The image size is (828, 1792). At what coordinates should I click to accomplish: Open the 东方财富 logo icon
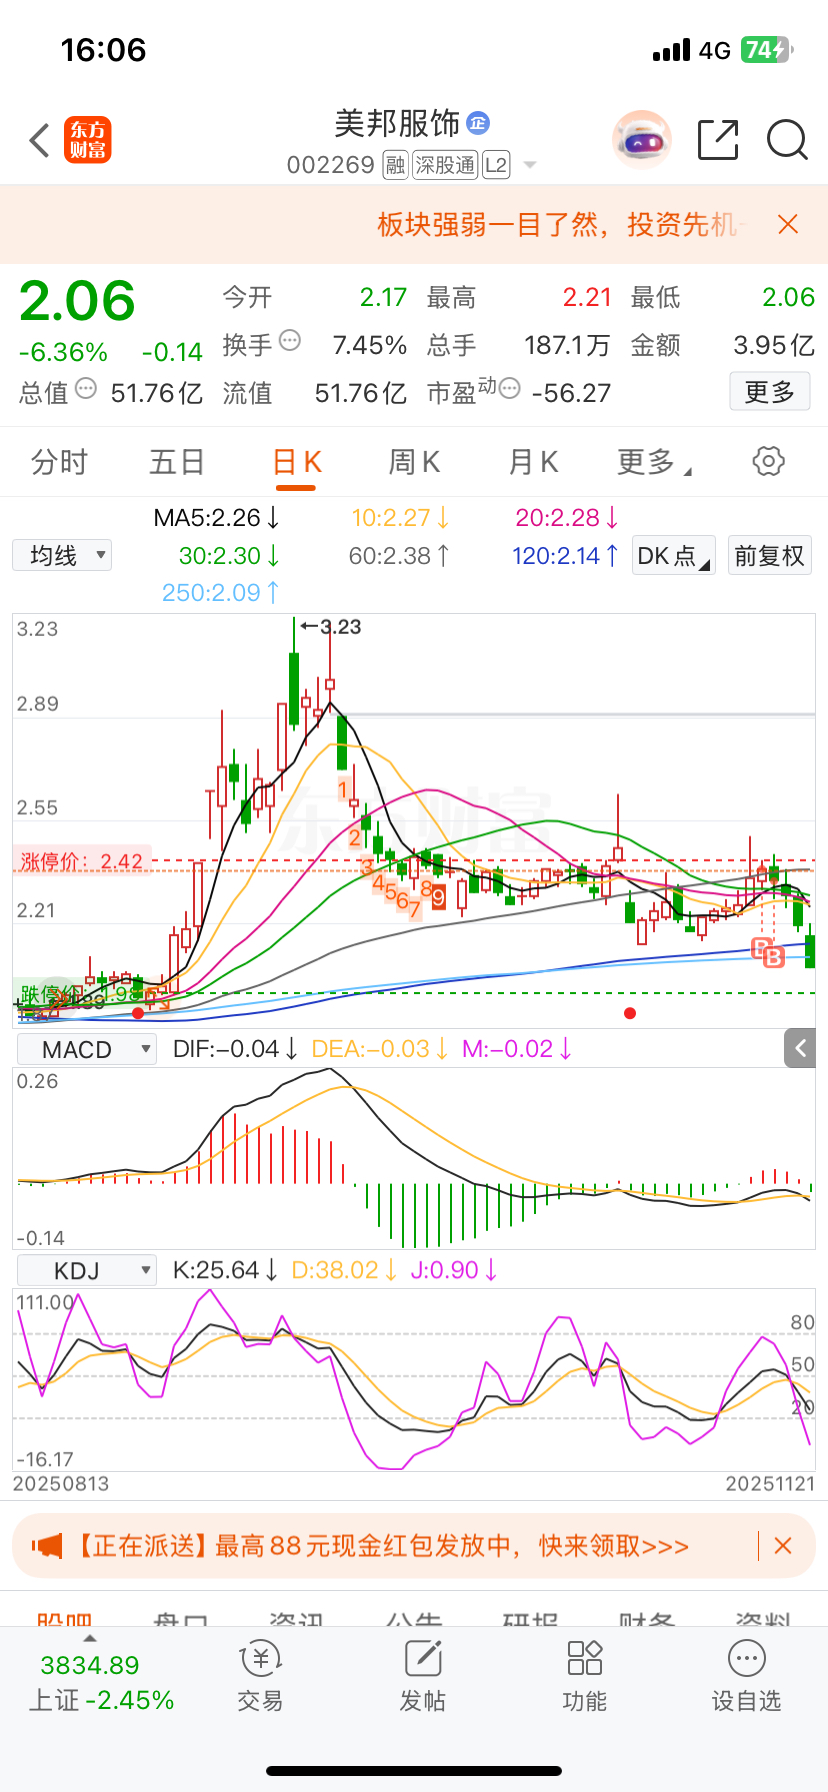click(x=88, y=140)
